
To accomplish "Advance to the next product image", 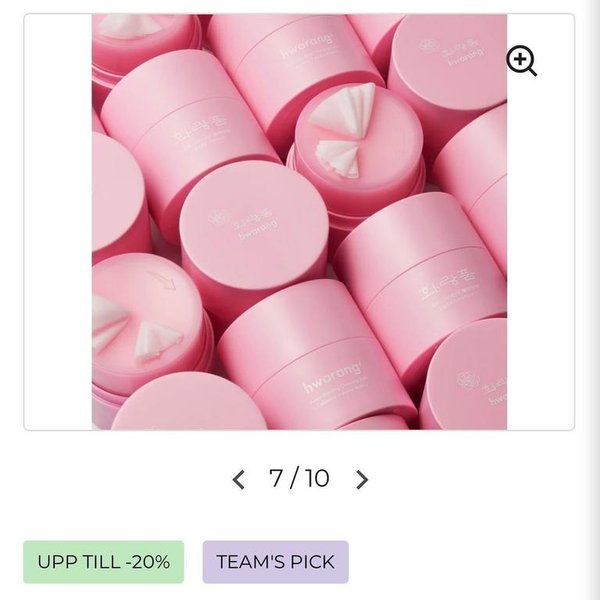I will click(362, 480).
